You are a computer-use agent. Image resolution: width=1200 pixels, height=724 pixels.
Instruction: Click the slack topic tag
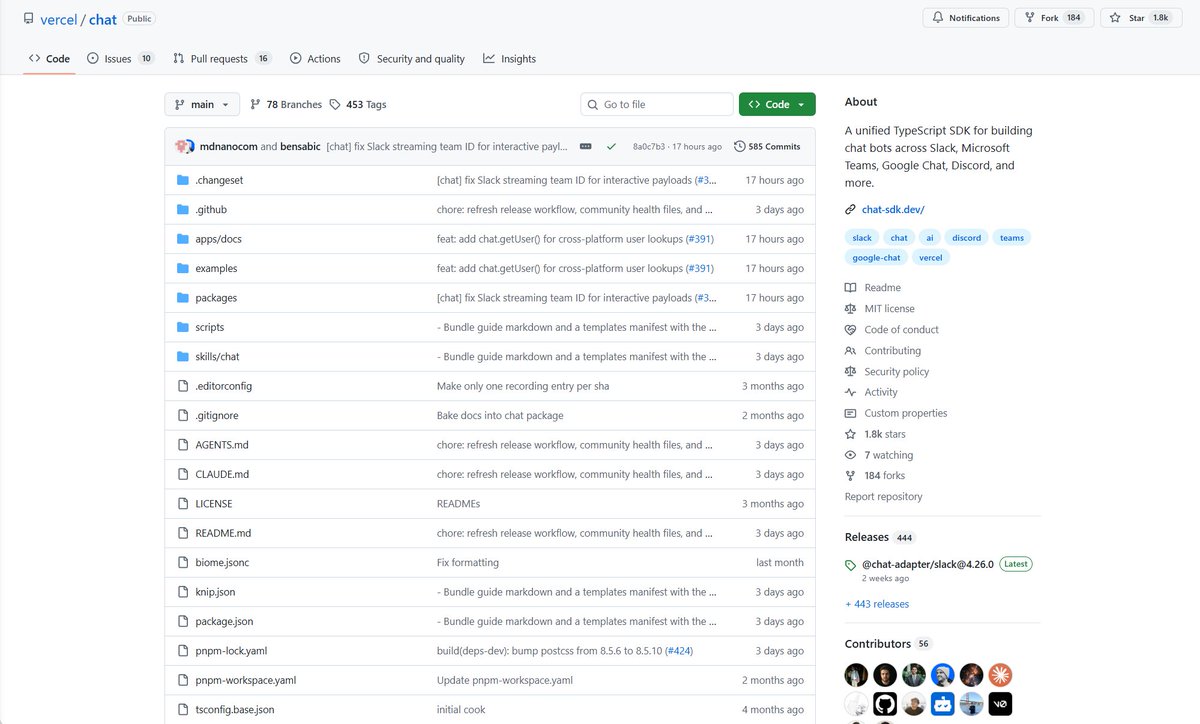(862, 238)
